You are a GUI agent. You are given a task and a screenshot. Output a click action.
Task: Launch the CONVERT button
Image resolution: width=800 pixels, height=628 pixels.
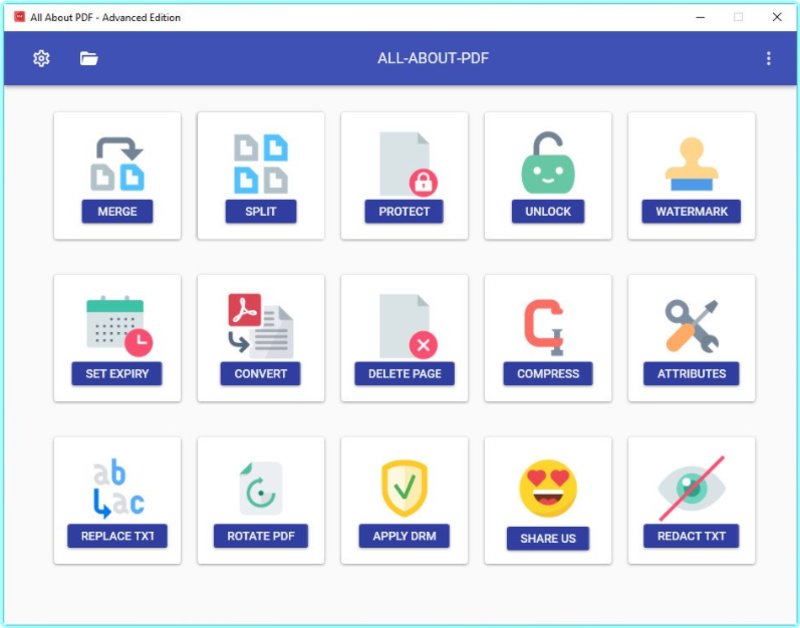point(260,373)
